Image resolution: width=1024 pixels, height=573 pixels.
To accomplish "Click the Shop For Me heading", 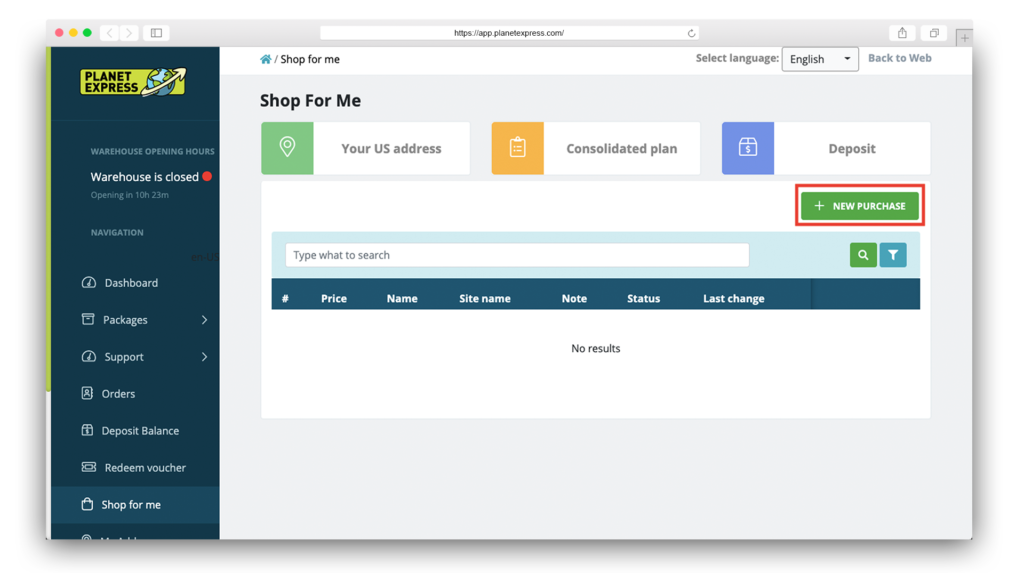I will point(310,101).
